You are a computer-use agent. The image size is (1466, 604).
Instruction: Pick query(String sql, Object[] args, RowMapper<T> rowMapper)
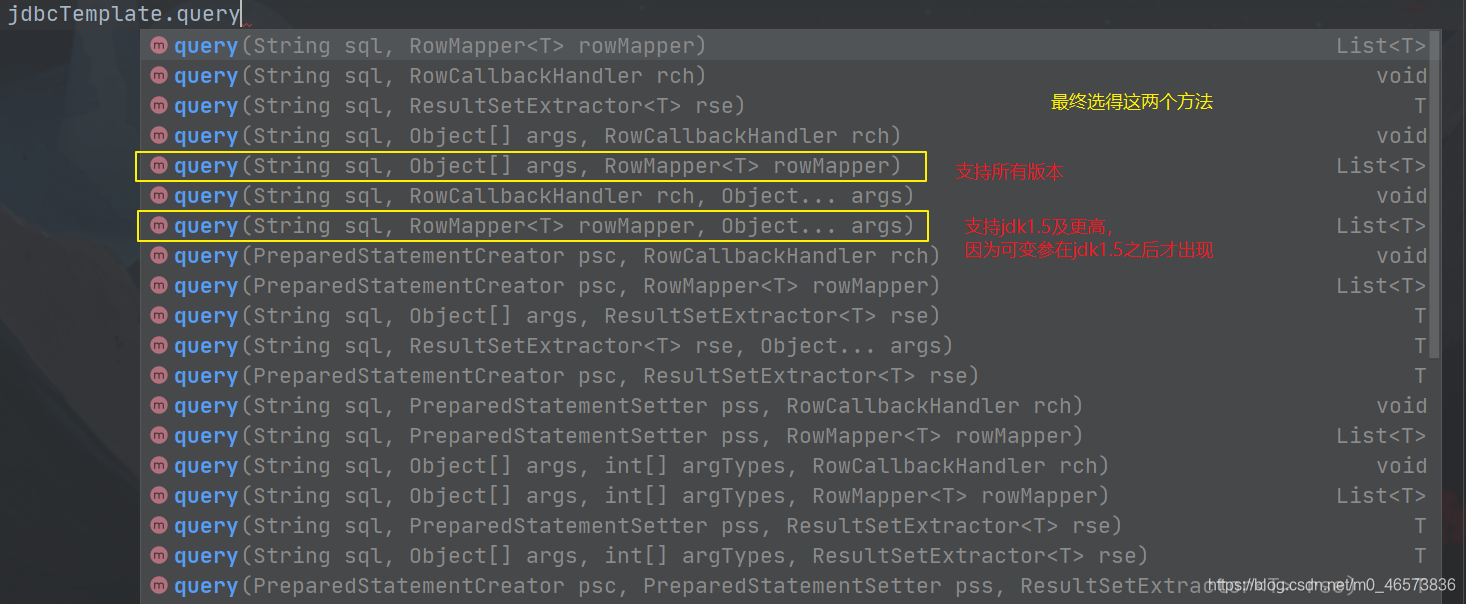784,166
